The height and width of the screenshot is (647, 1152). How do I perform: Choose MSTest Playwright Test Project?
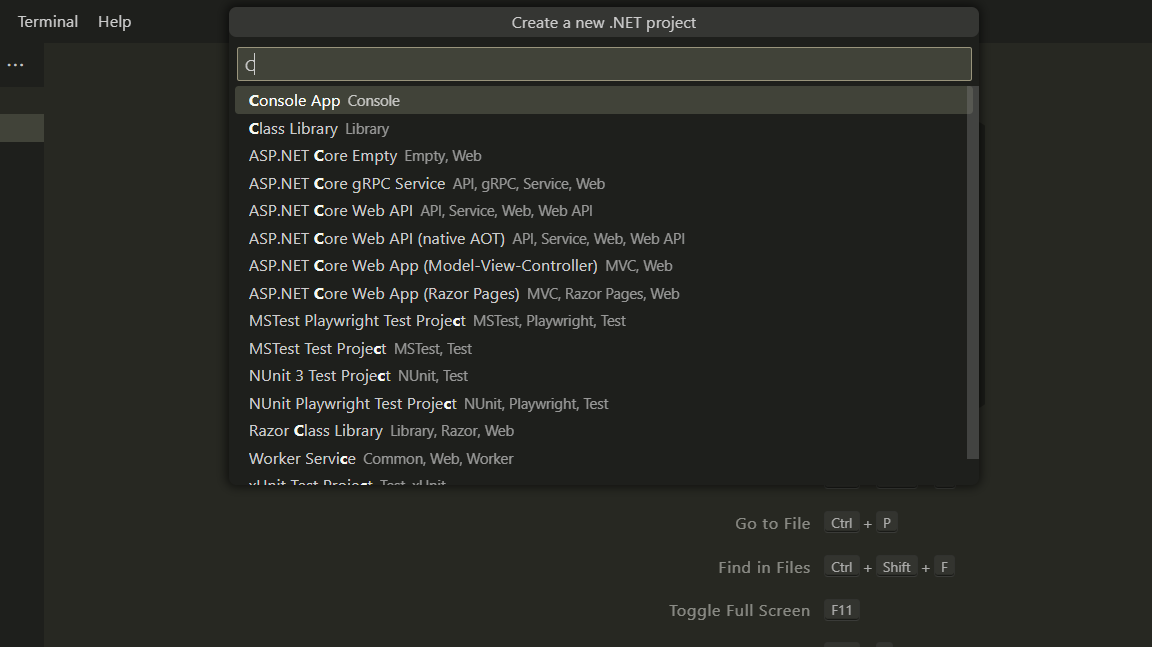(603, 321)
